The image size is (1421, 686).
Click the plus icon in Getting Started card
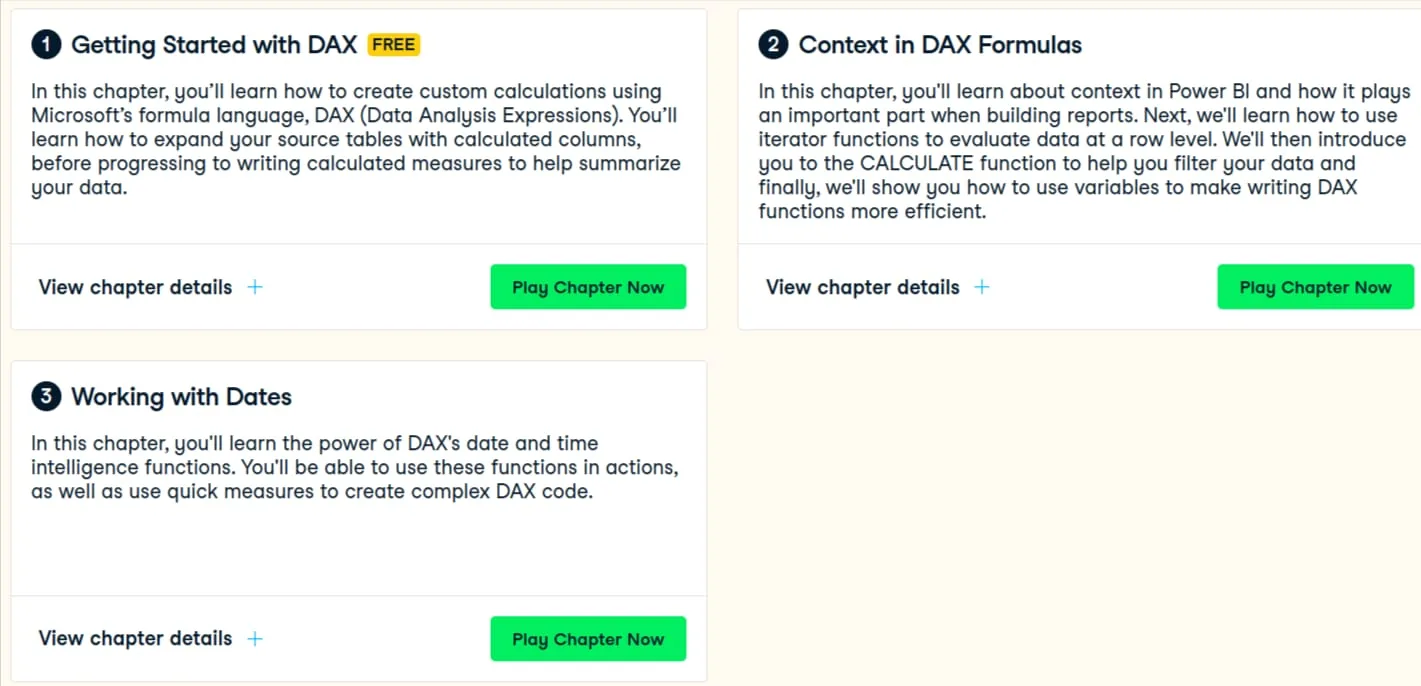[x=255, y=287]
